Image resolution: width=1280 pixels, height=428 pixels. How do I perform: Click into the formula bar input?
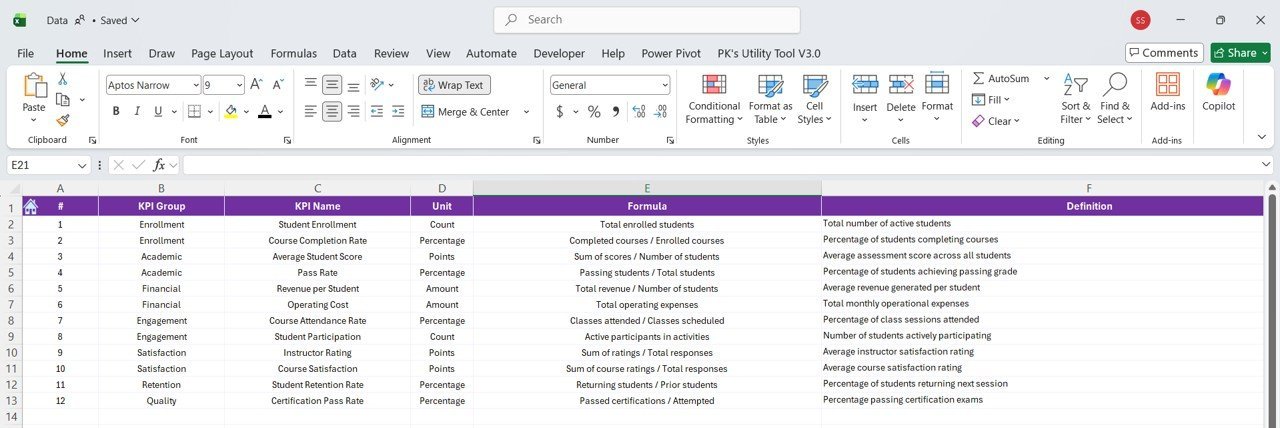720,165
